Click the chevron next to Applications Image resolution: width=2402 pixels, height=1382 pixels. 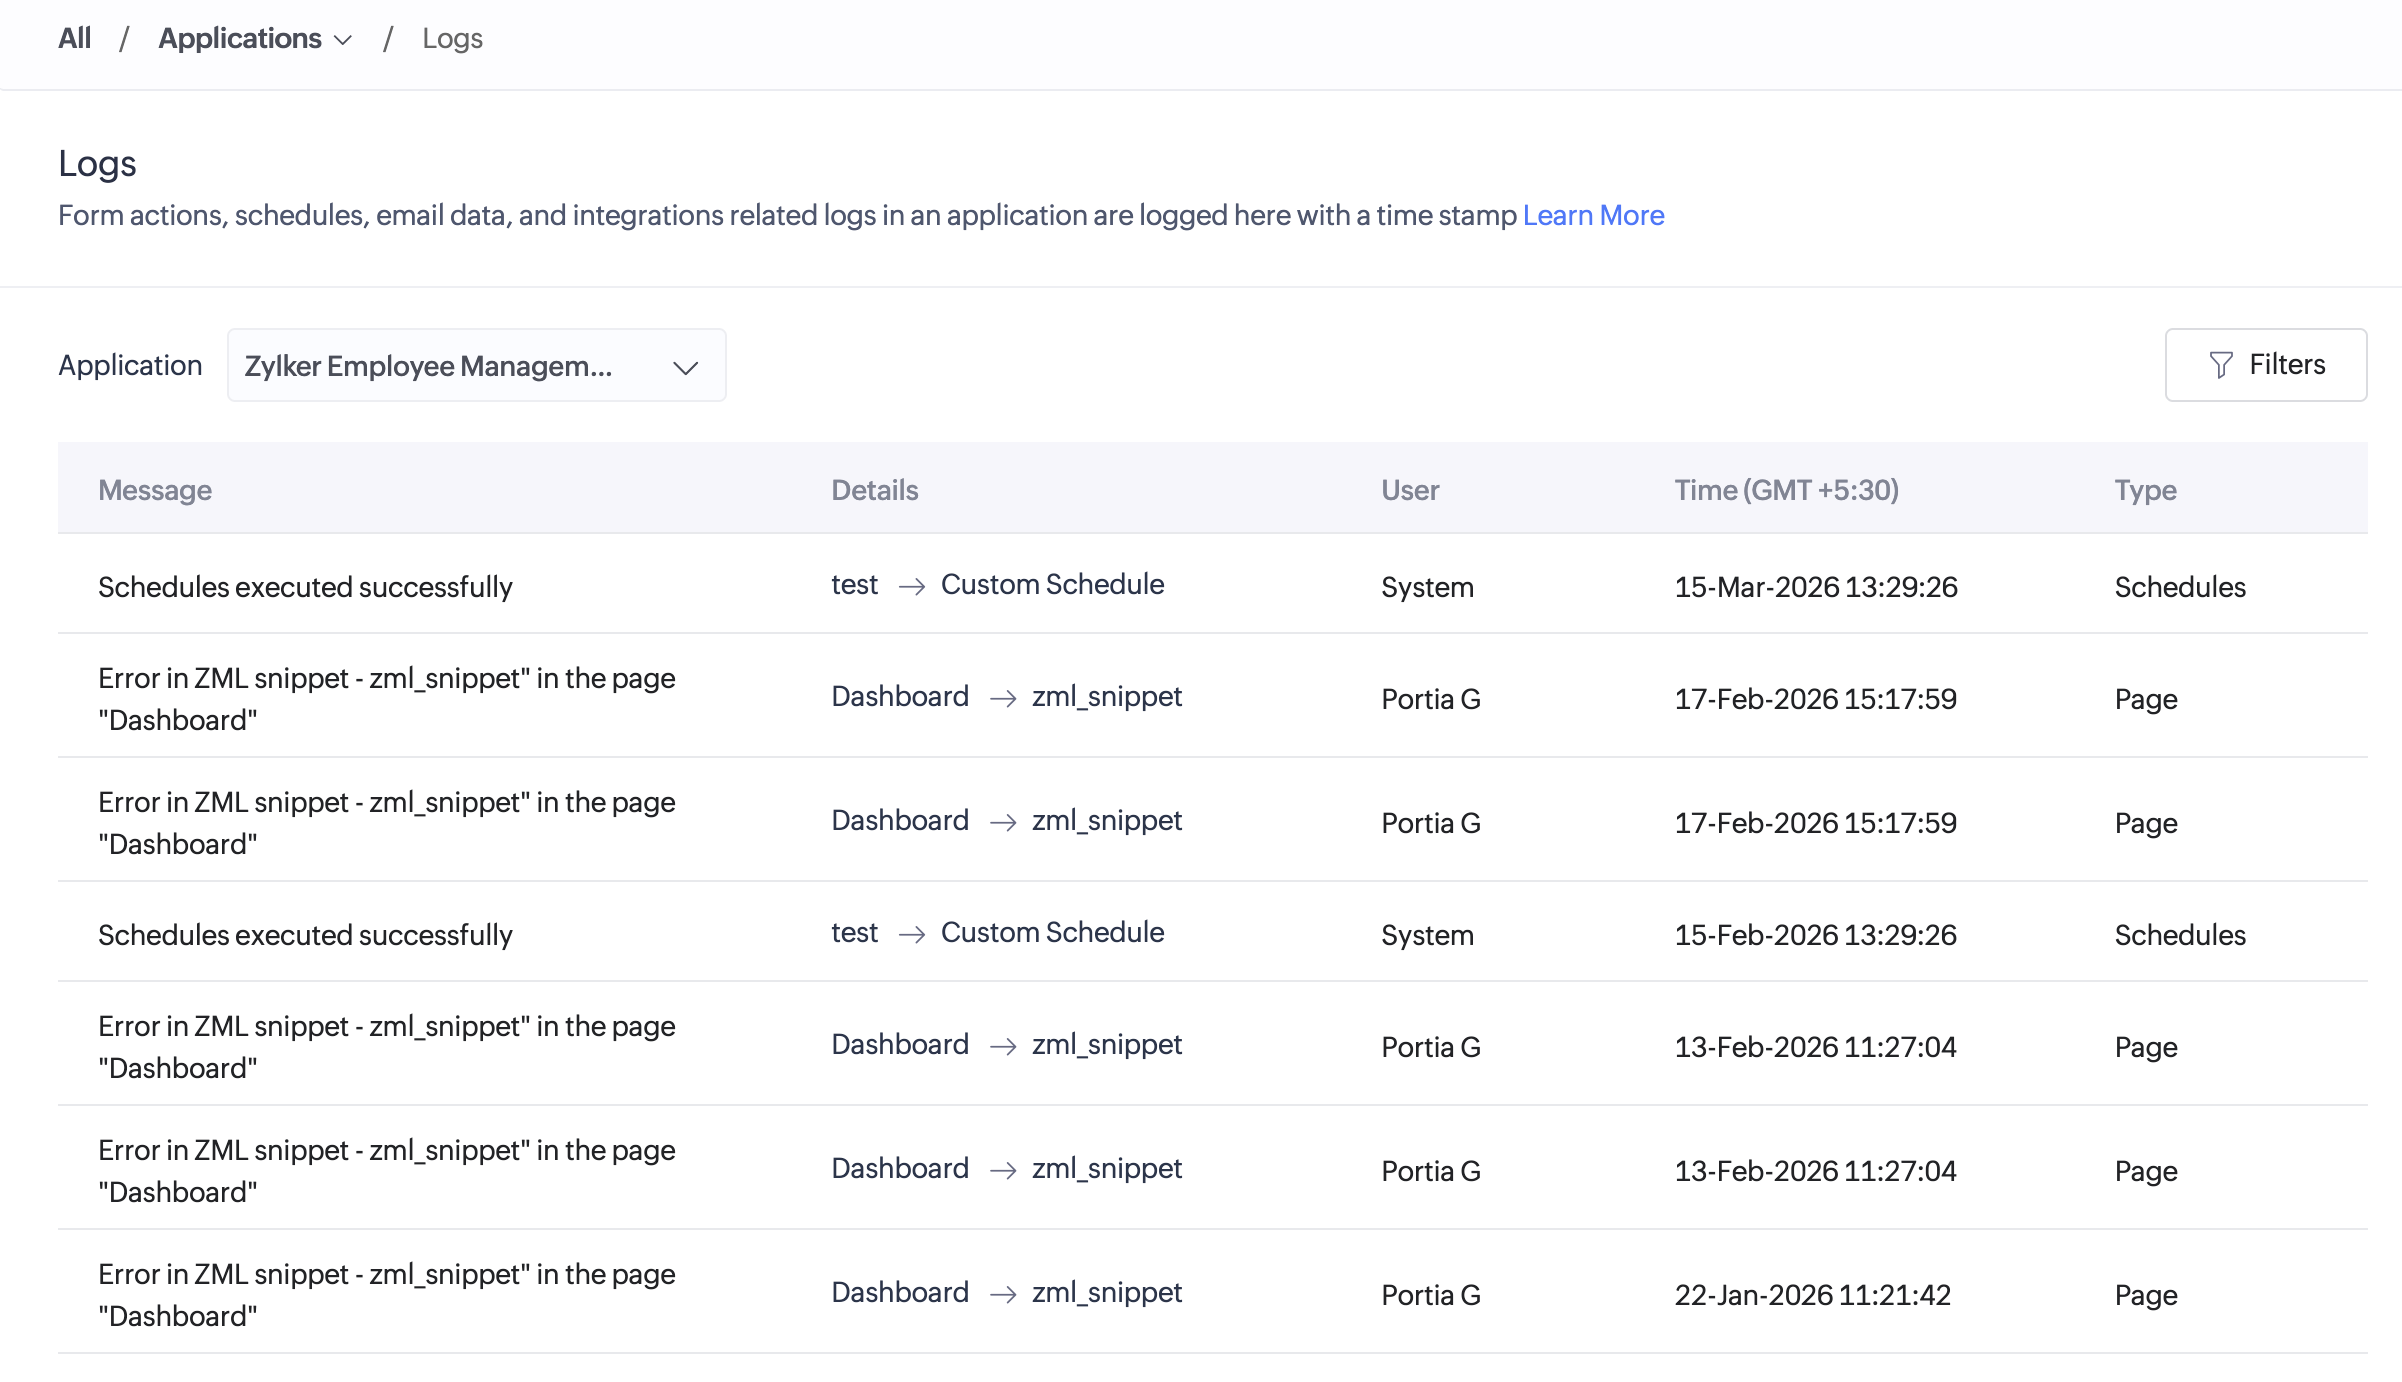coord(343,40)
